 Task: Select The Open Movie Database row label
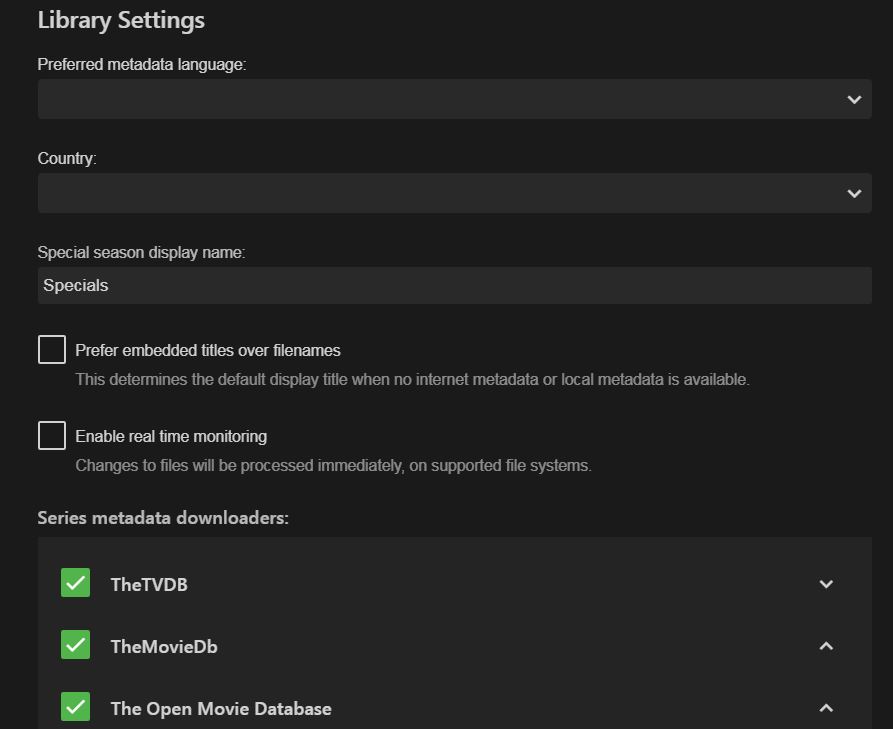[221, 709]
